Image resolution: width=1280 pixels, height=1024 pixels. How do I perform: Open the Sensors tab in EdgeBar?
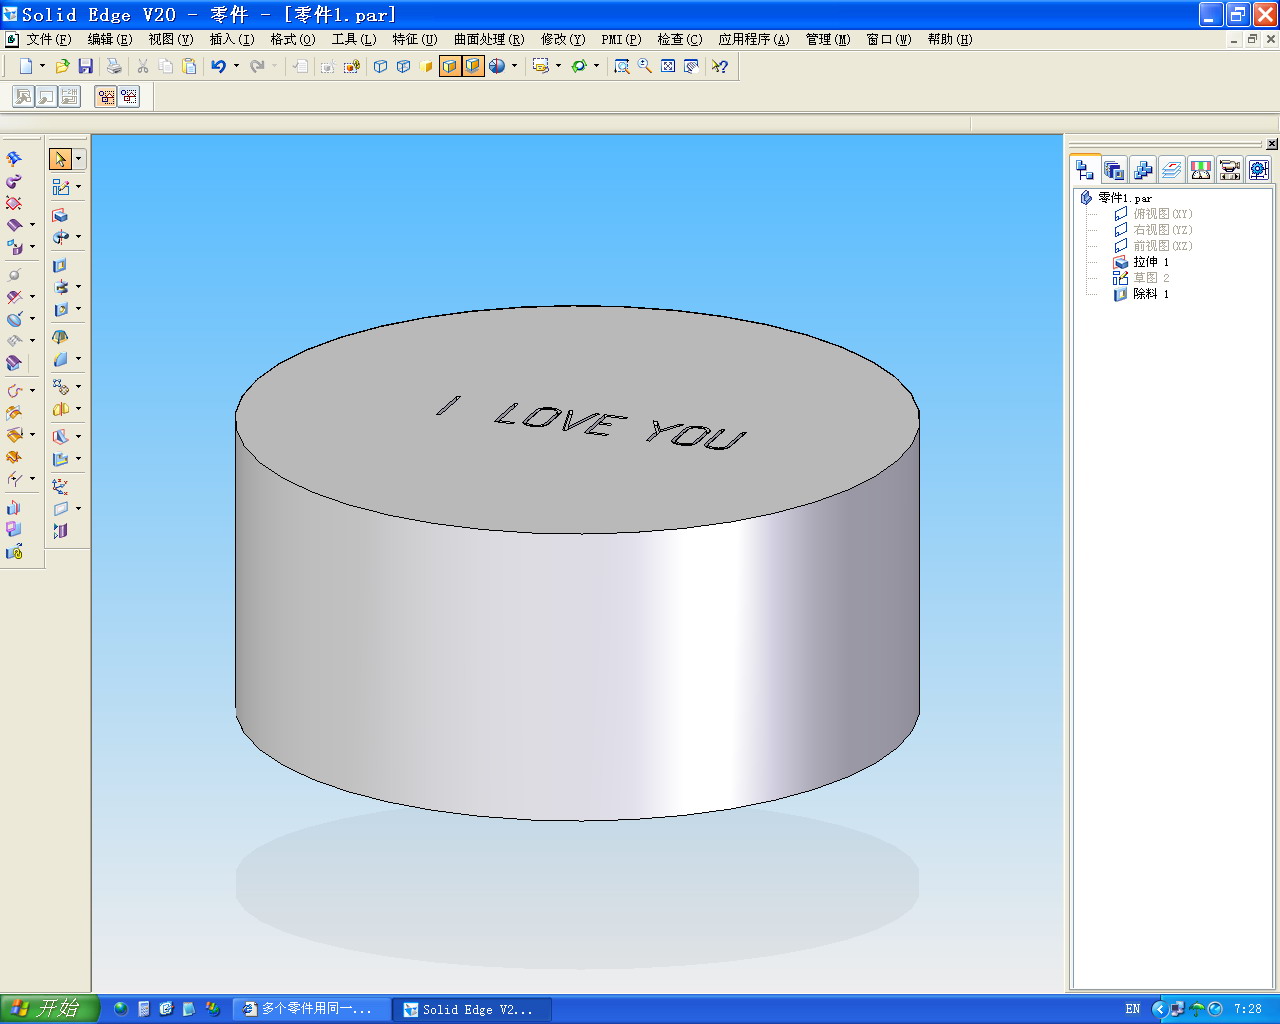pyautogui.click(x=1200, y=170)
